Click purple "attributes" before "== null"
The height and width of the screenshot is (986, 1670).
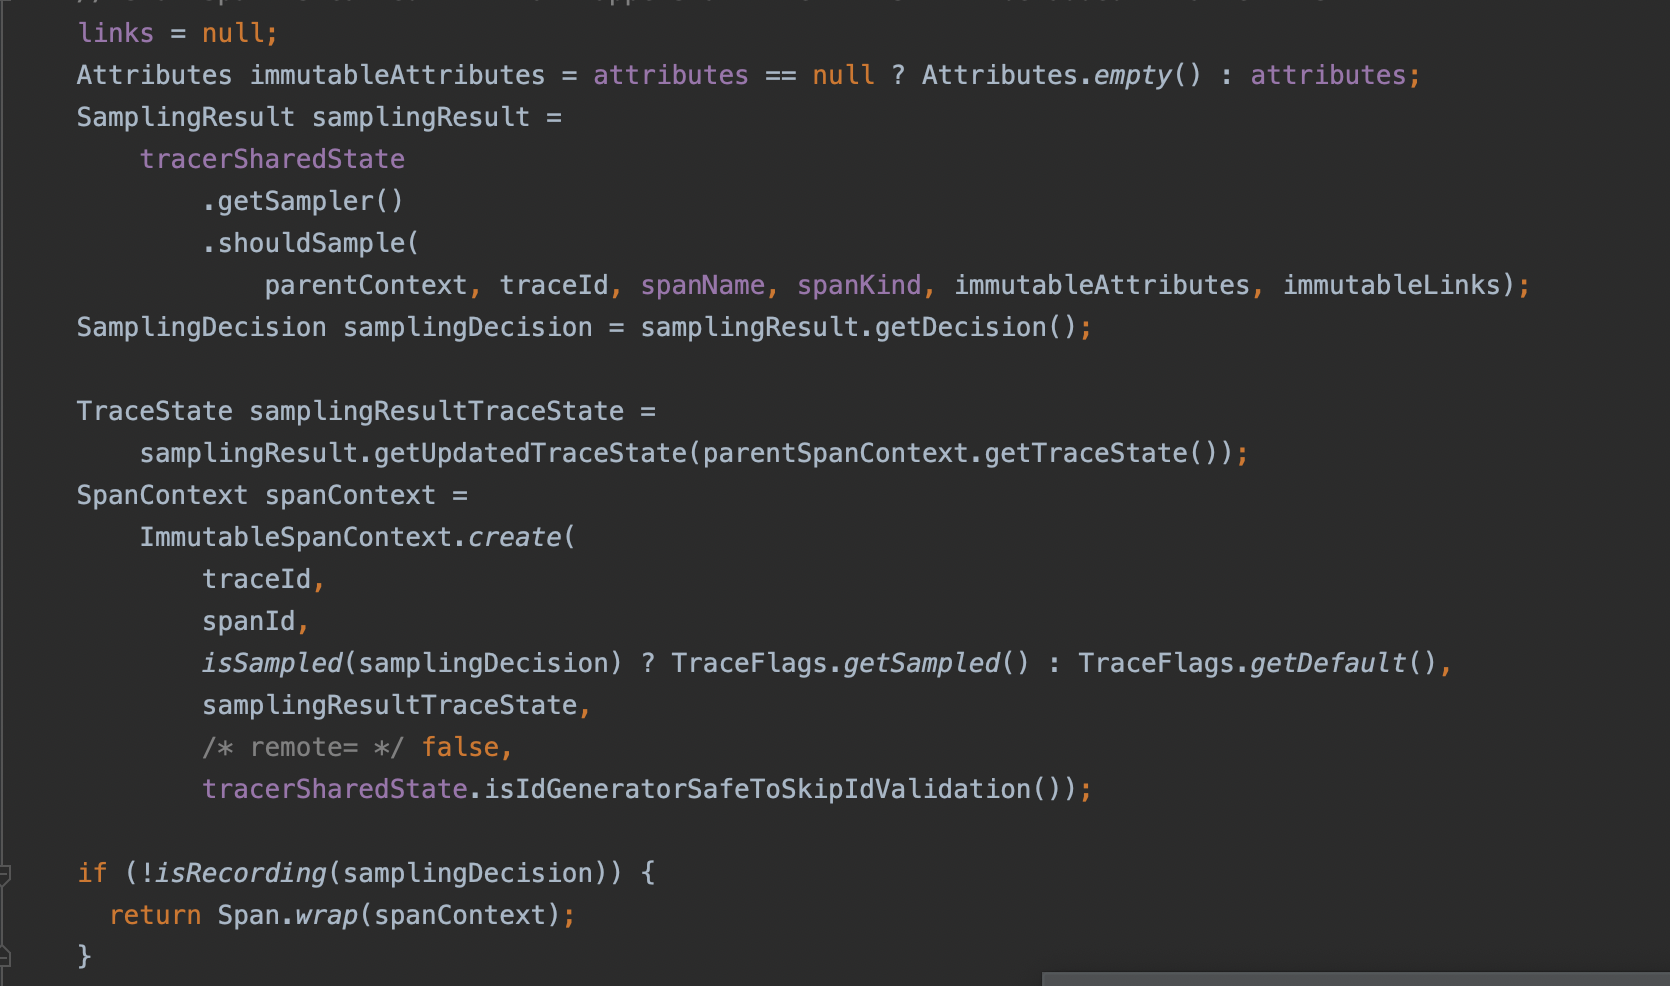671,75
